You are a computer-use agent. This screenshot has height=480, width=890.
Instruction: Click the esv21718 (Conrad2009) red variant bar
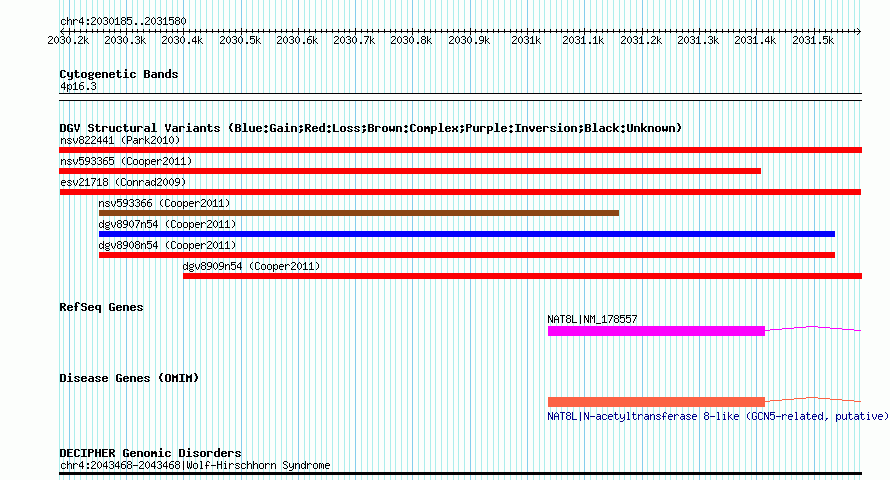(x=460, y=192)
